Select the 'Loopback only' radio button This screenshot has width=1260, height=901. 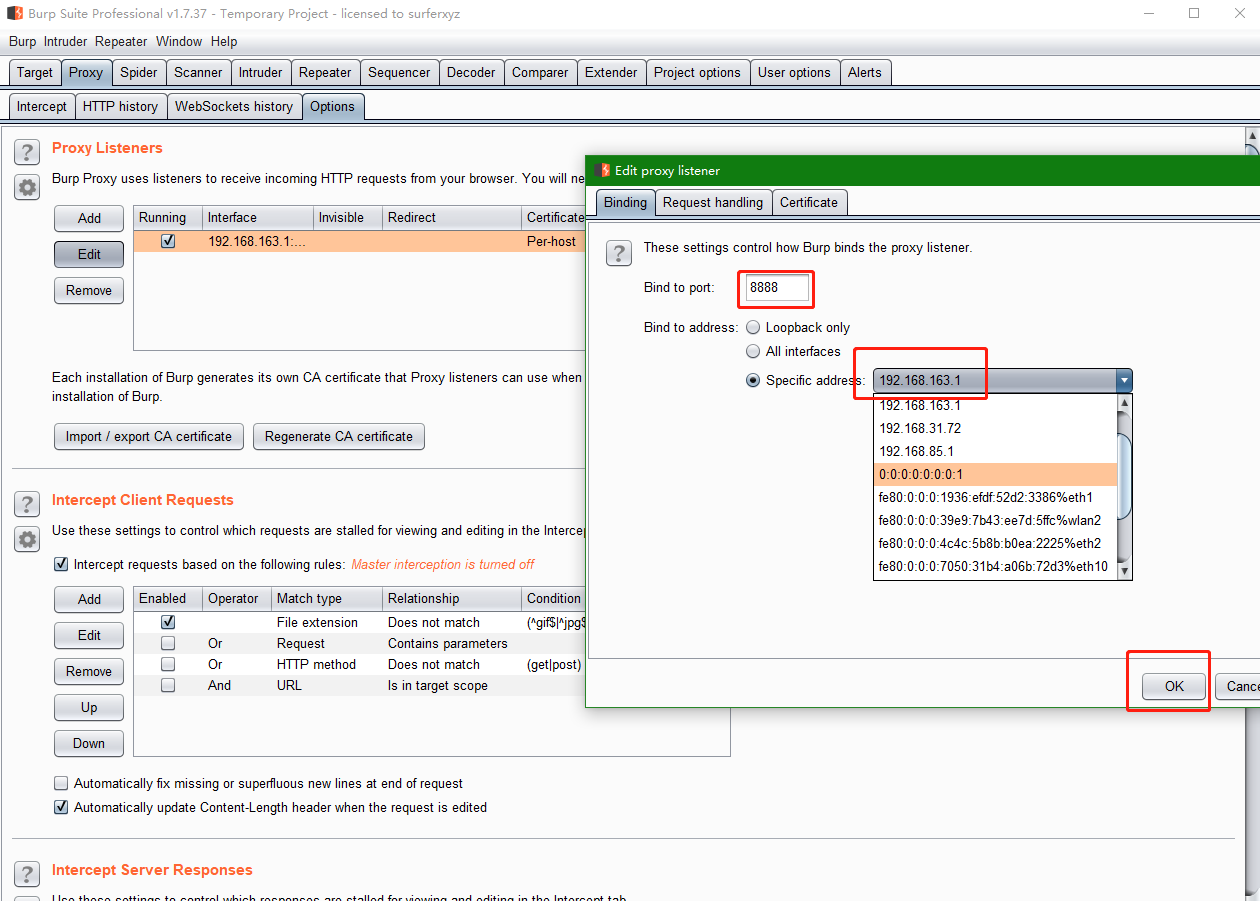[753, 327]
